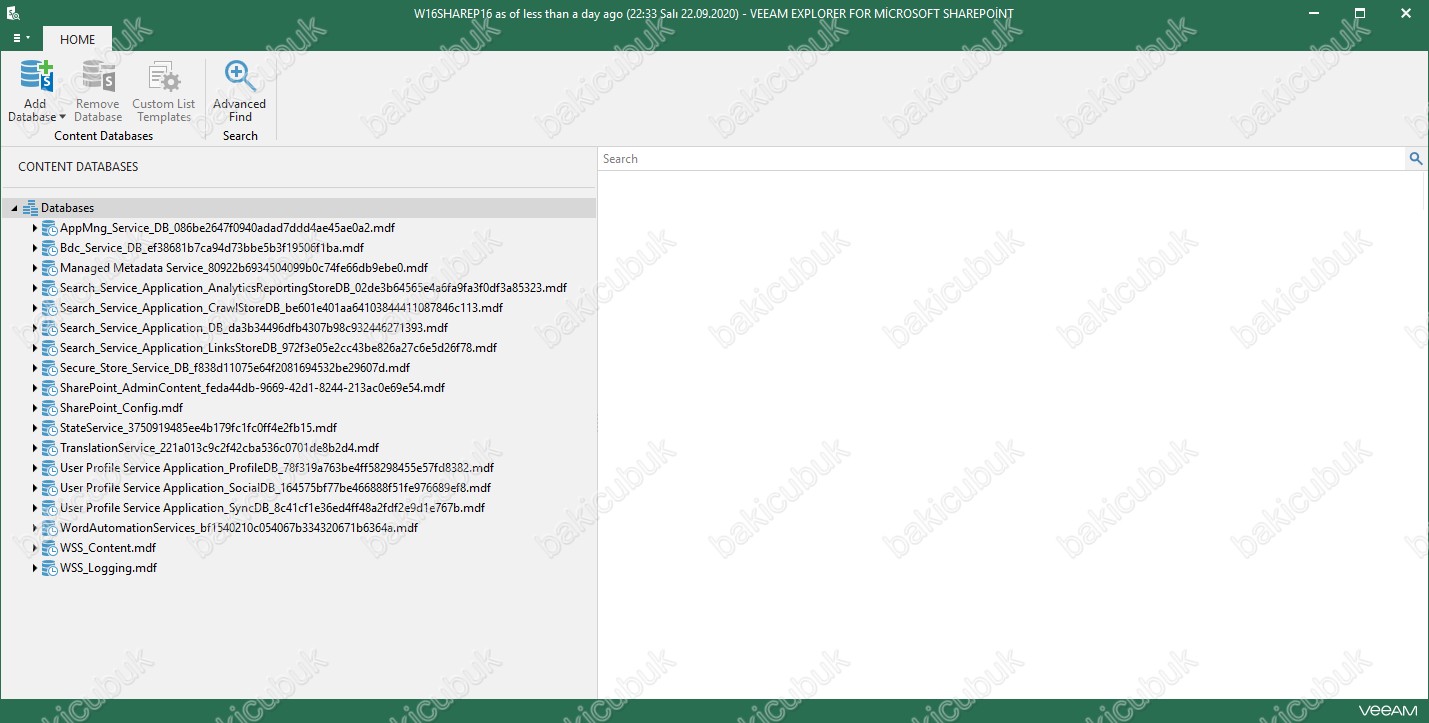Viewport: 1429px width, 723px height.
Task: Click the Bdc_Service_DB database icon
Action: coord(49,248)
